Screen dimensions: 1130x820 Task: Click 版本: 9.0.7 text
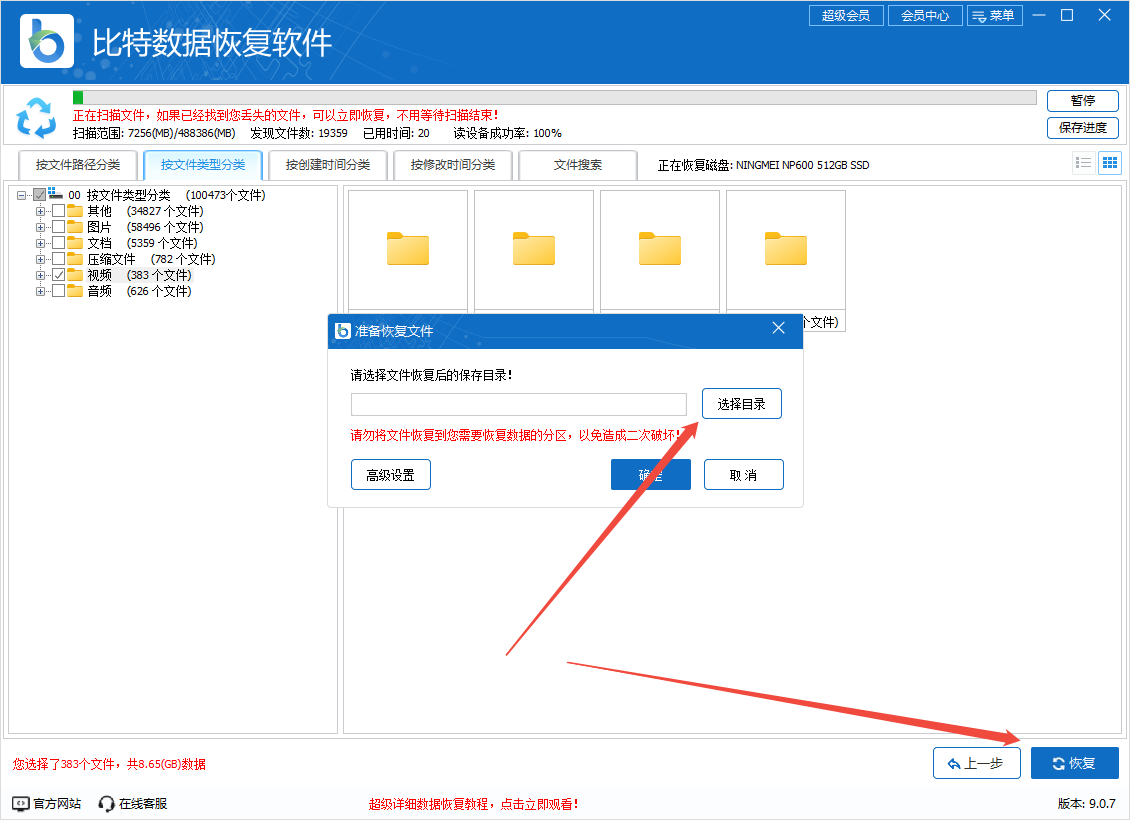click(1087, 803)
